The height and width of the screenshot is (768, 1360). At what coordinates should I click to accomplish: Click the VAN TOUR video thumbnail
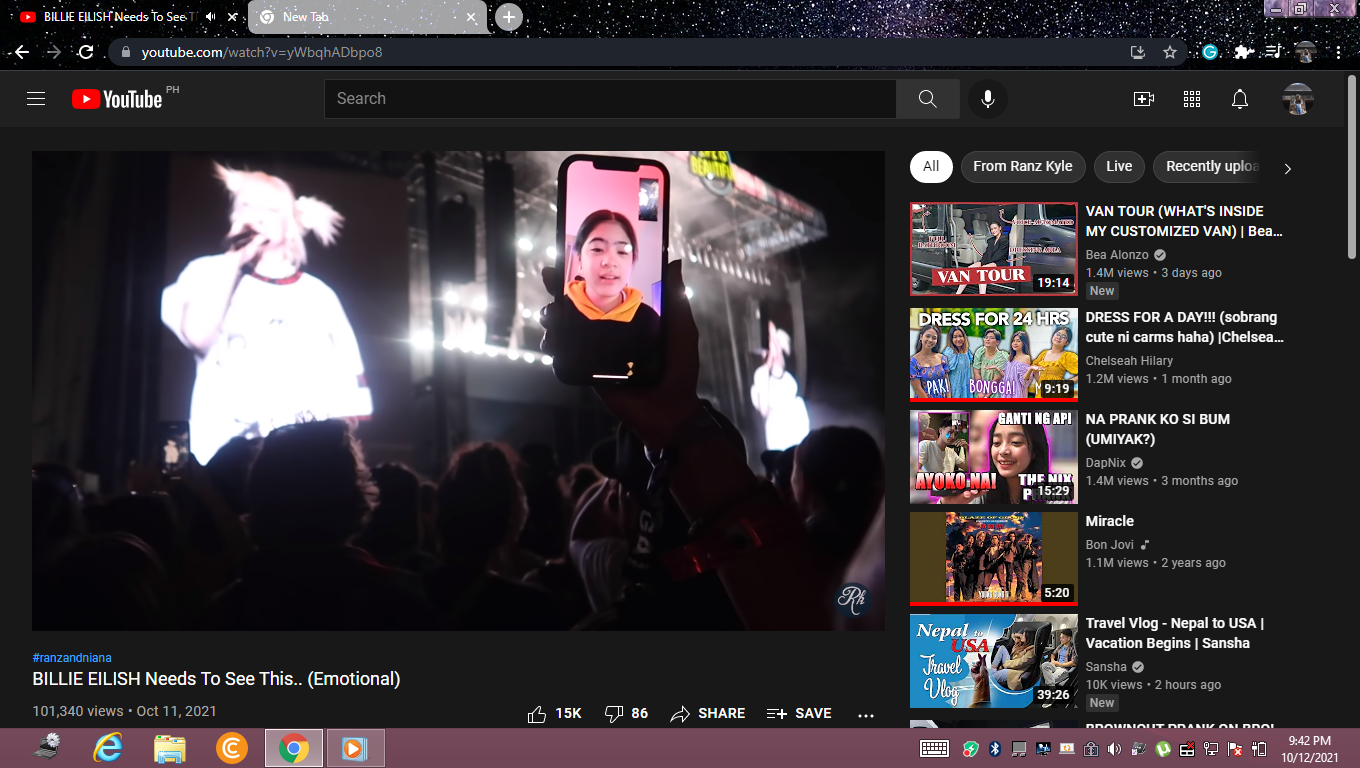(x=994, y=249)
